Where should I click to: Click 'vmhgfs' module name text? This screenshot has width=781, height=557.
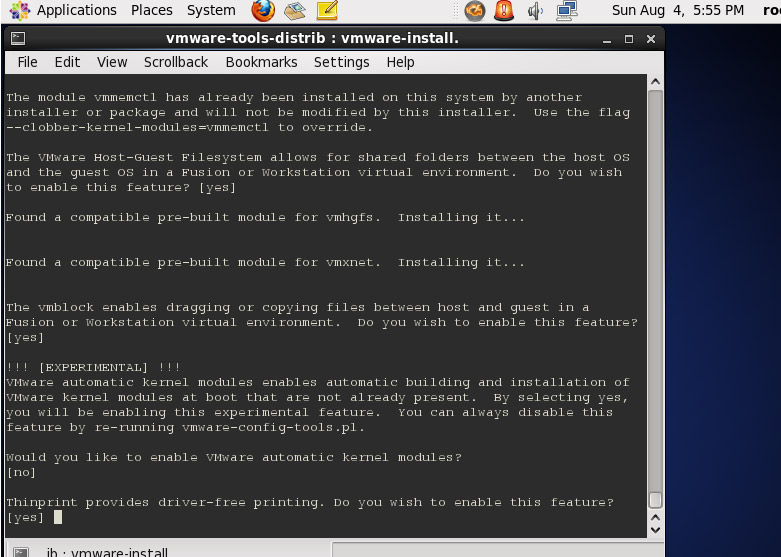pos(350,218)
